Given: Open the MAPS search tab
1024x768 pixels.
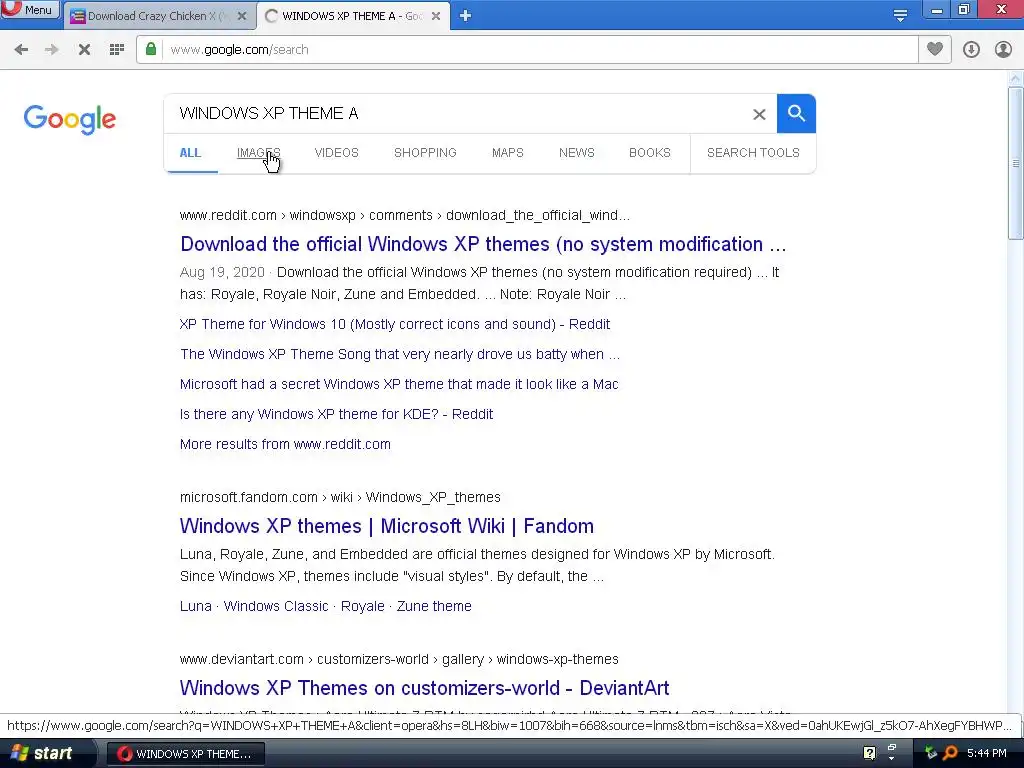Looking at the screenshot, I should point(507,153).
